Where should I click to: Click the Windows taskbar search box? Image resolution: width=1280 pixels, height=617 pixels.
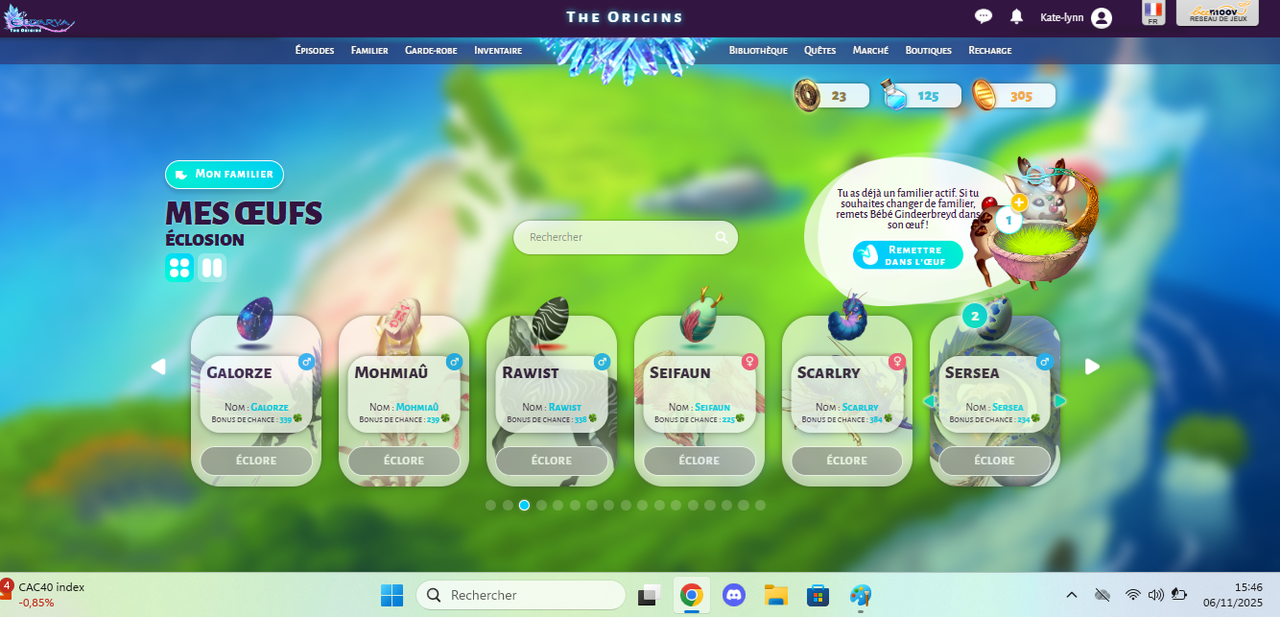pos(521,595)
